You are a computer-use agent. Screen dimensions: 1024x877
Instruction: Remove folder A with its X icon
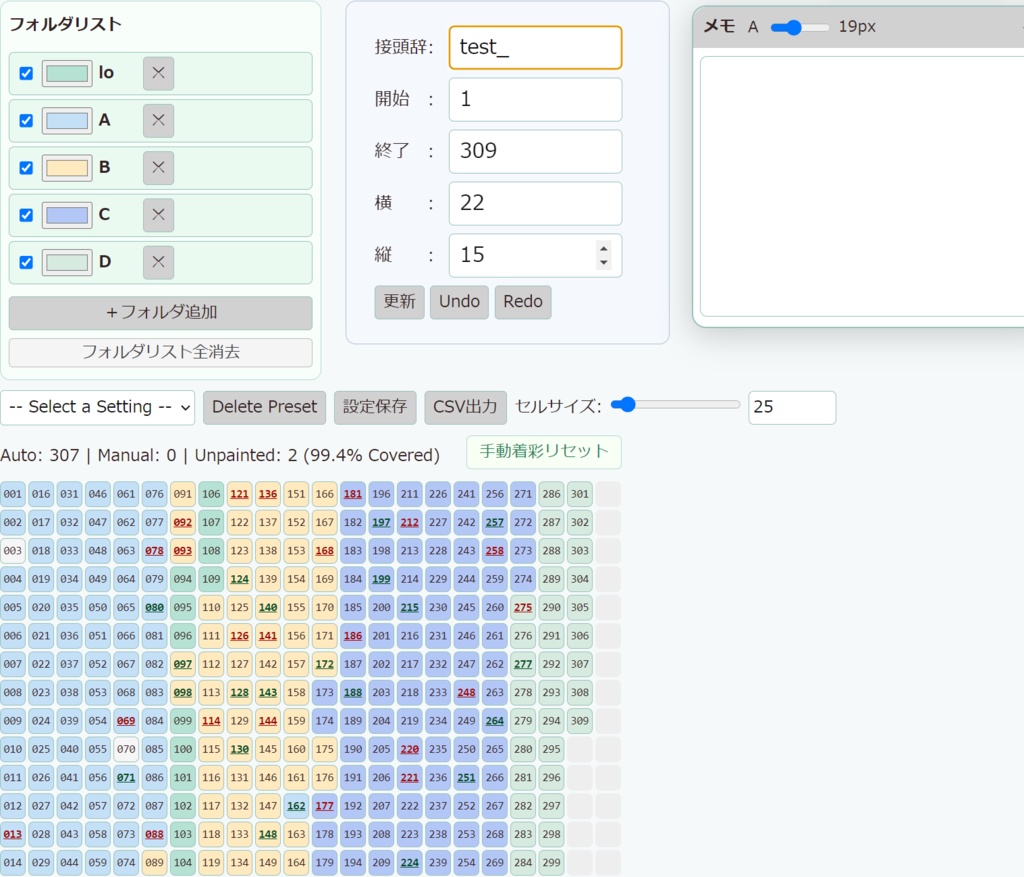point(158,120)
